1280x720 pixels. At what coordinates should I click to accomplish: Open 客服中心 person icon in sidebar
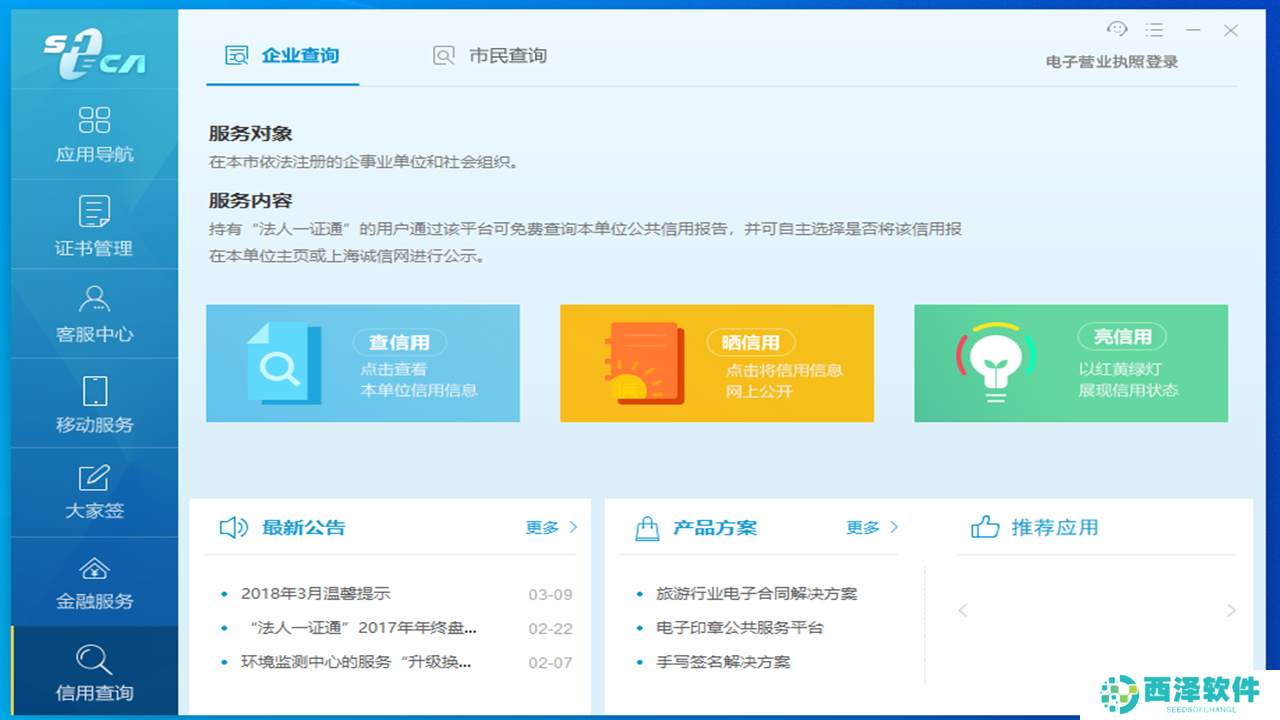(x=94, y=299)
